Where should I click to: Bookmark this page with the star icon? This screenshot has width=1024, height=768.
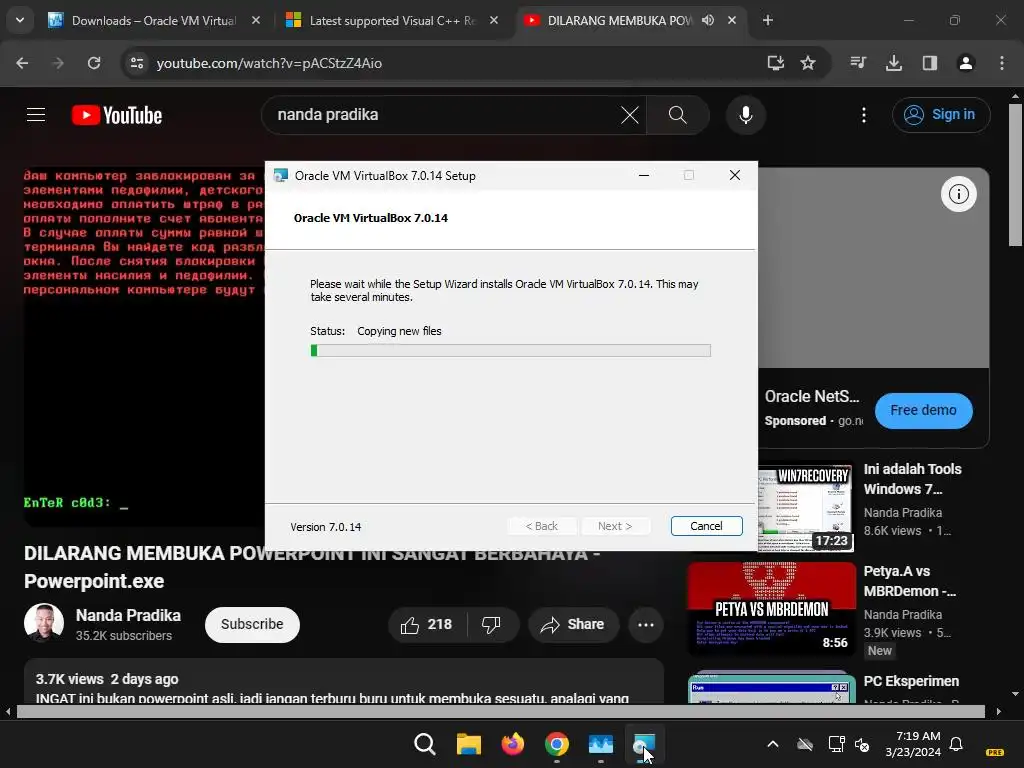[808, 63]
